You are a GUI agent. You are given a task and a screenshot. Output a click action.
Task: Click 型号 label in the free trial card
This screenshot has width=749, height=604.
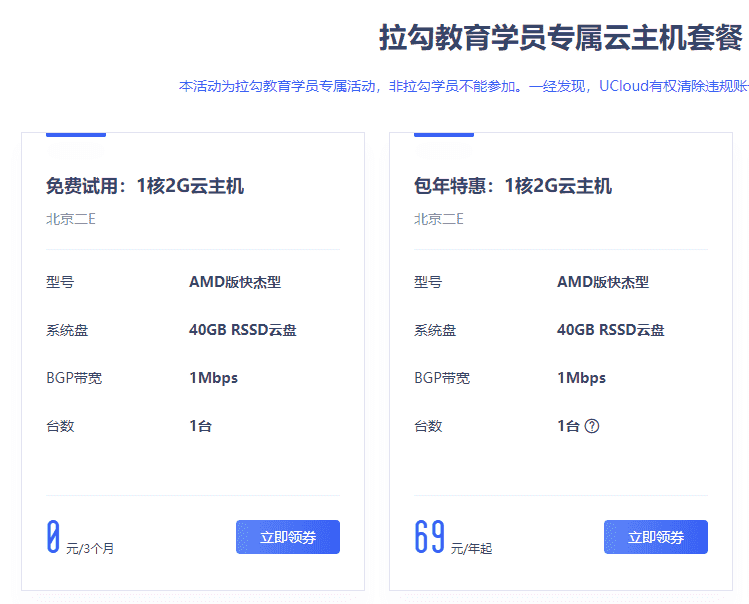pos(60,282)
